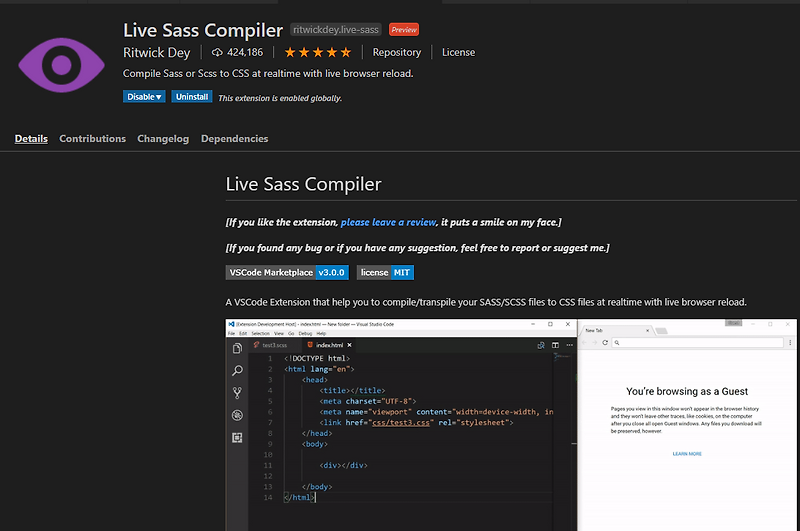The image size is (800, 531).
Task: Click the license MIT badge
Action: [x=385, y=272]
